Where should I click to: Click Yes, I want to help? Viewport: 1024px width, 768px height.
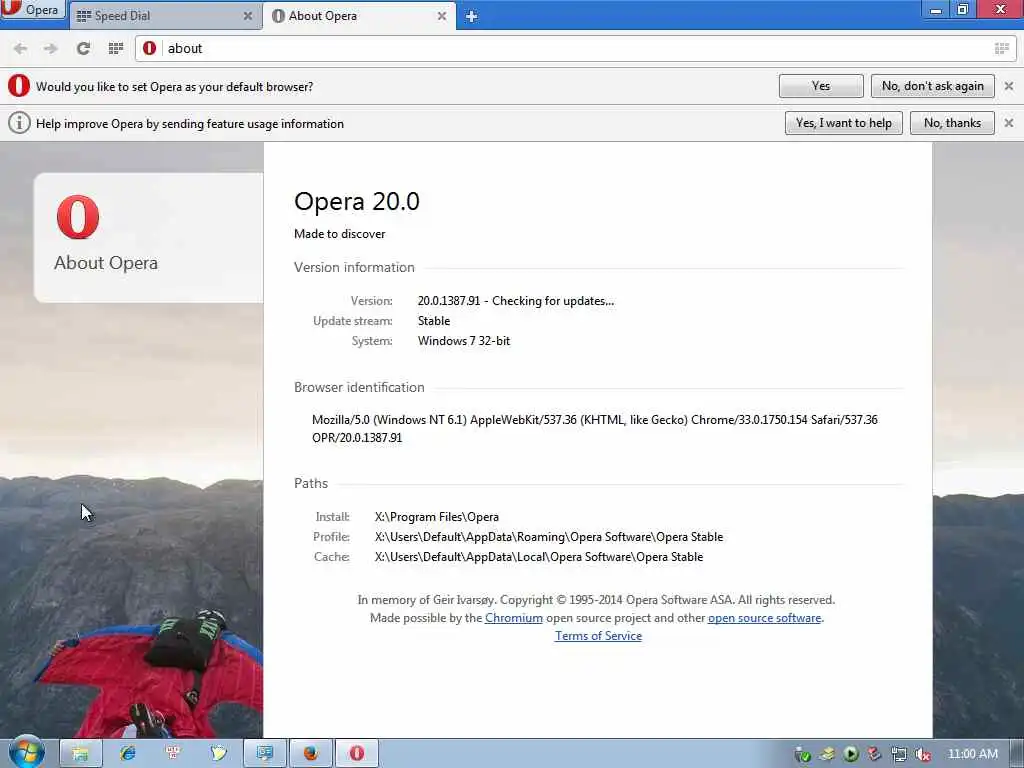tap(844, 123)
